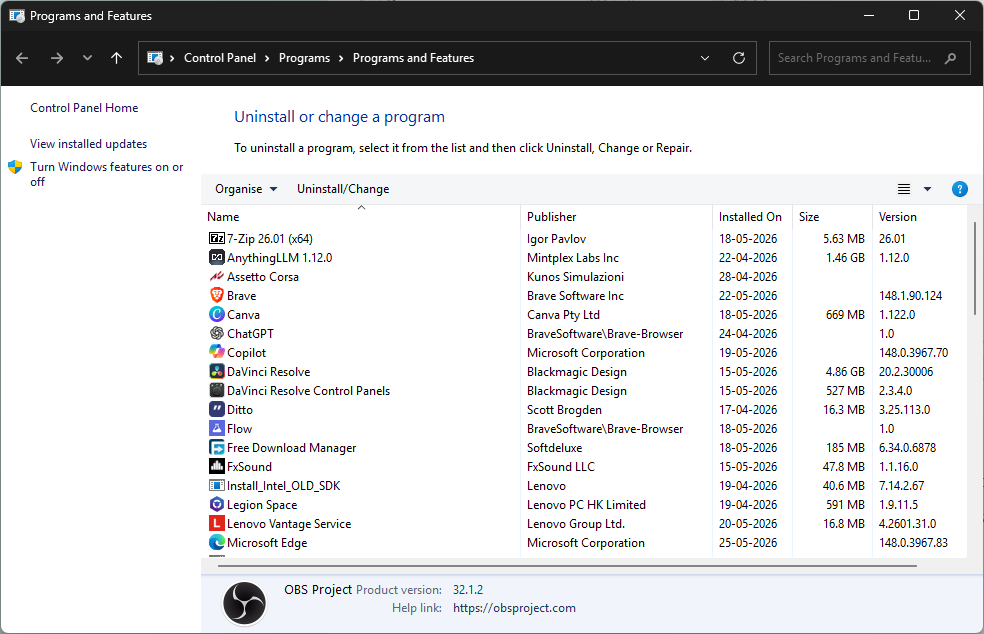Click the Copilot icon
Viewport: 984px width, 634px height.
(x=217, y=352)
